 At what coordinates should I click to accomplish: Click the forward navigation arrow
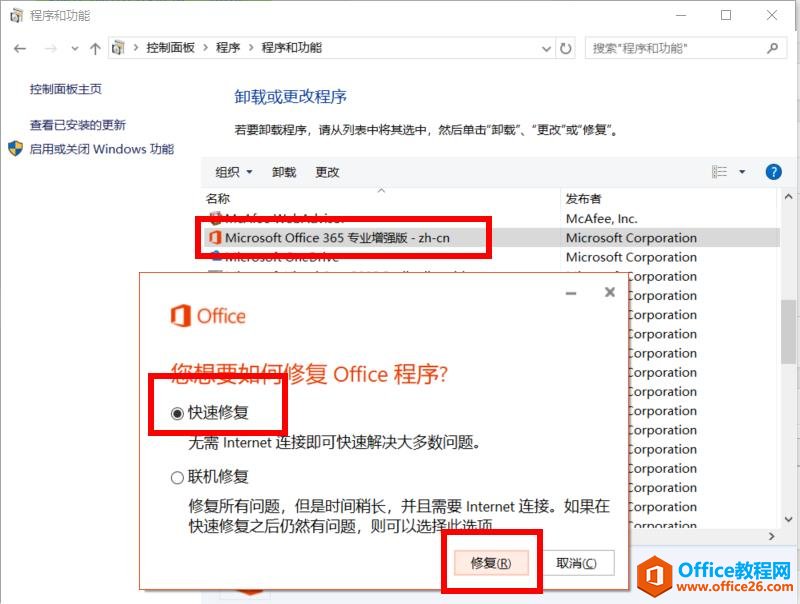coord(51,48)
